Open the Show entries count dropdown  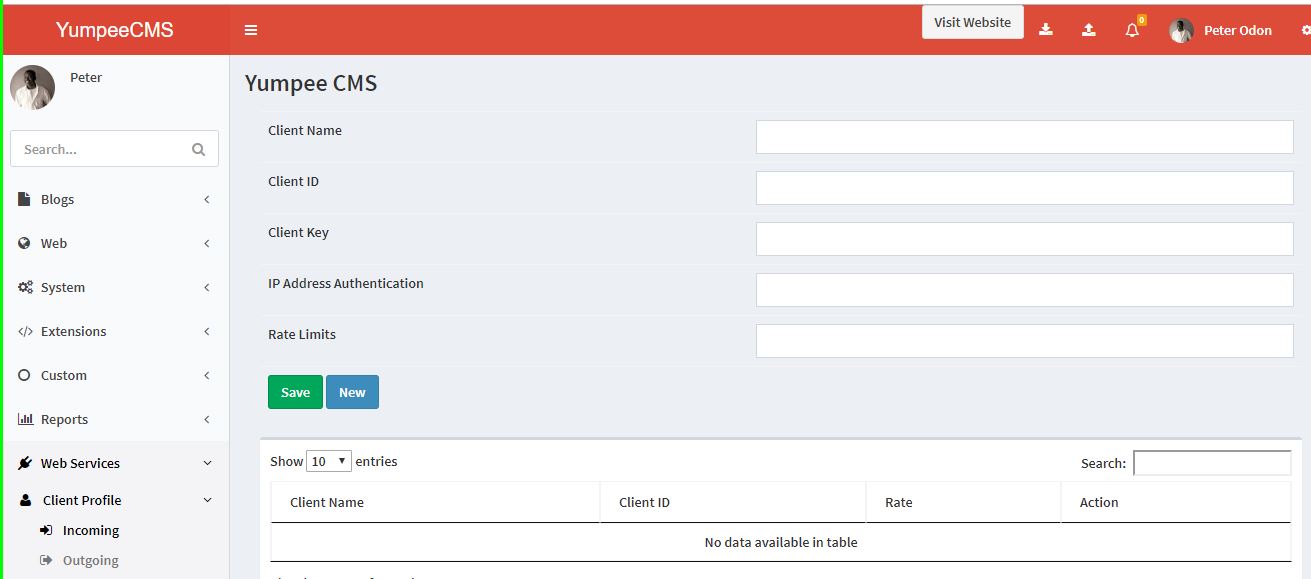coord(329,461)
